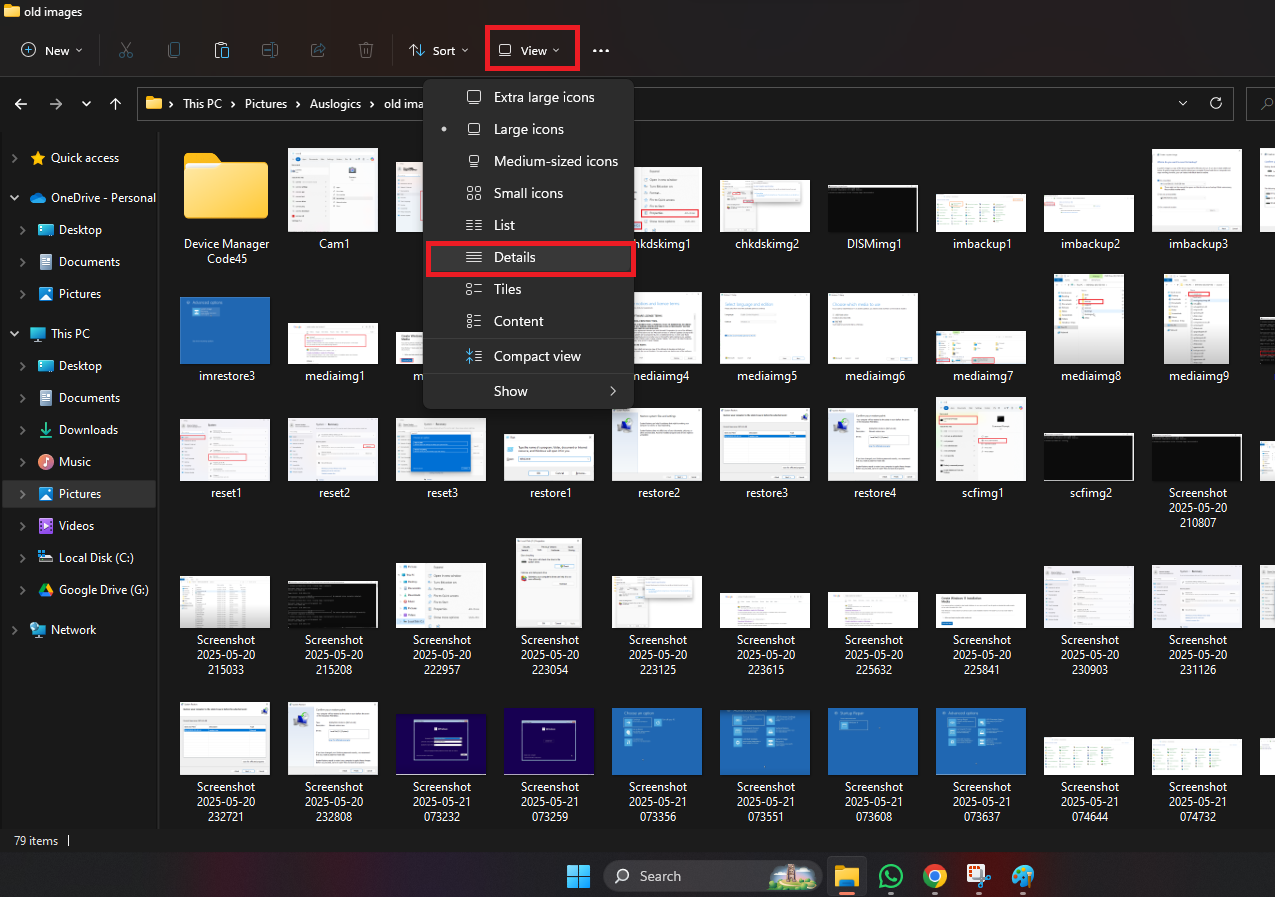This screenshot has width=1275, height=897.
Task: Click the New button
Action: 52,50
